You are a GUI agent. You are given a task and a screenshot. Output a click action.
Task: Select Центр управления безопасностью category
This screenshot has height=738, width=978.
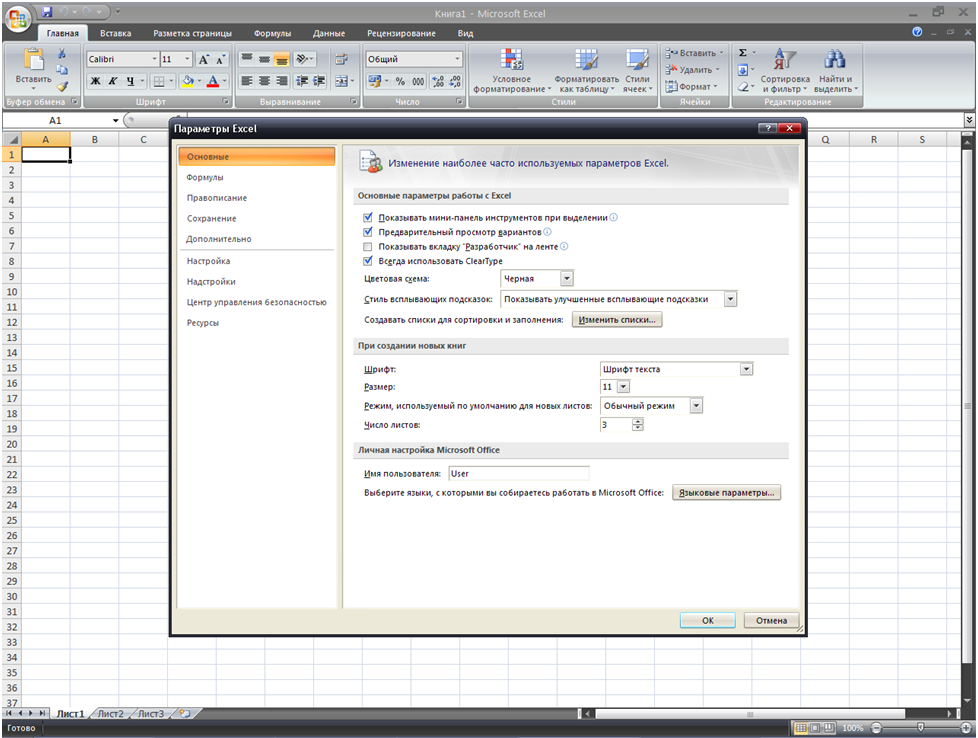[x=256, y=302]
